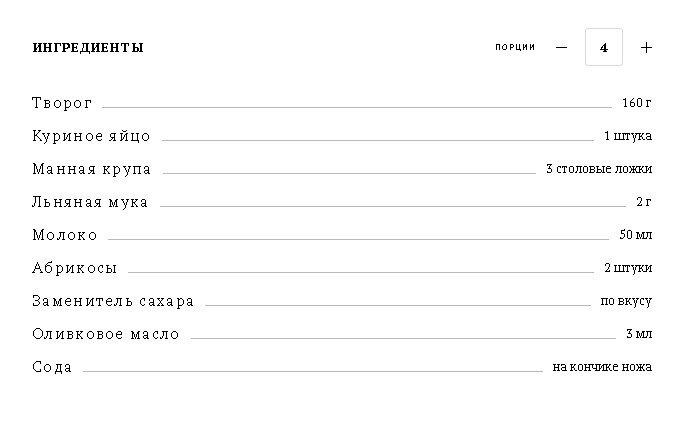This screenshot has height=426, width=675.
Task: Open the Куриное яйцо ingredient
Action: click(91, 136)
